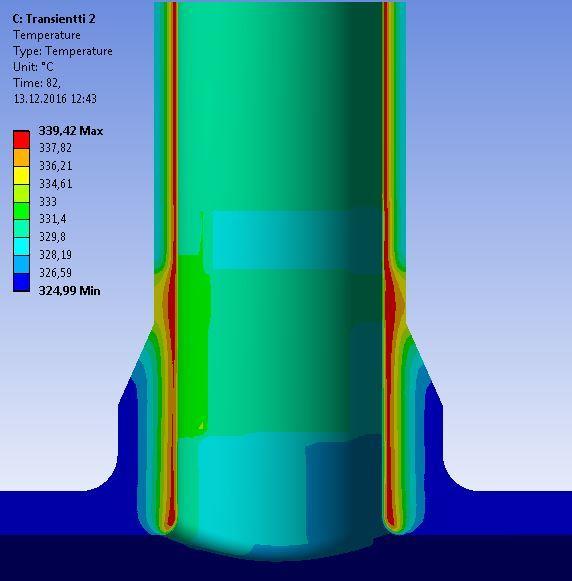Click the 'C: Transientti 2' title text
572x581 pixels.
(x=54, y=19)
